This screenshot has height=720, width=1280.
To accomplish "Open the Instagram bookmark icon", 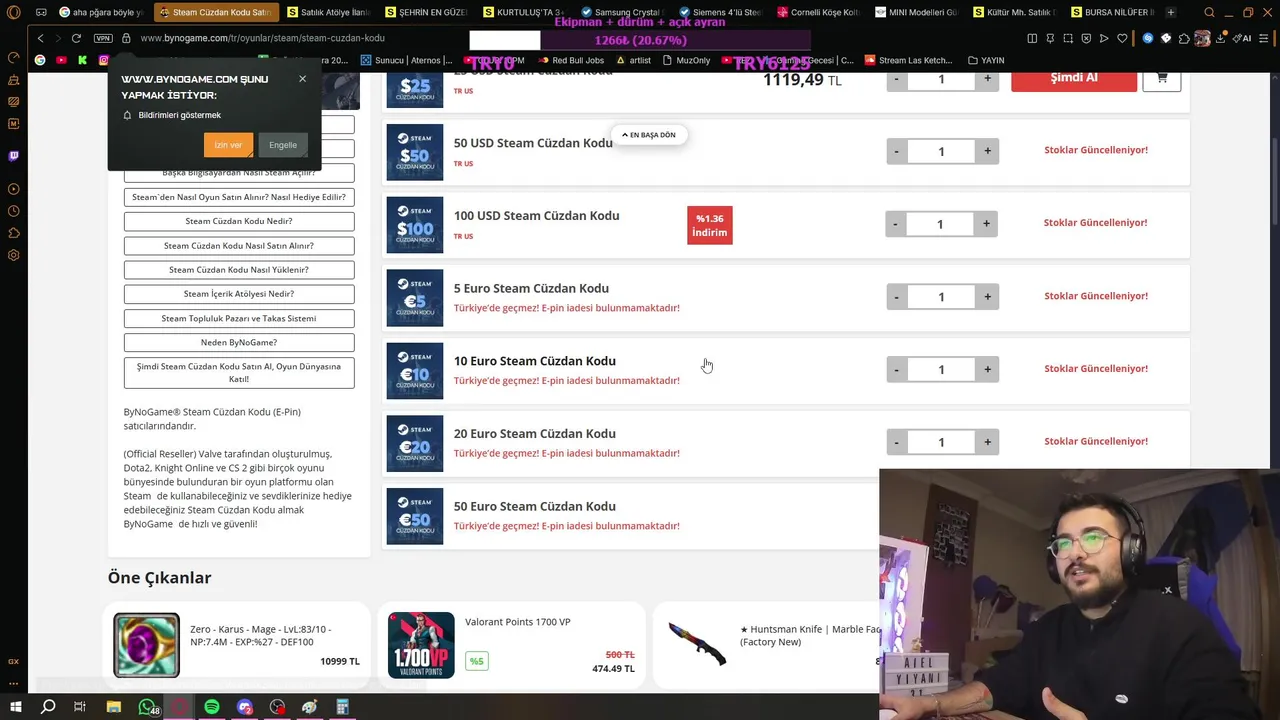I will [x=104, y=60].
